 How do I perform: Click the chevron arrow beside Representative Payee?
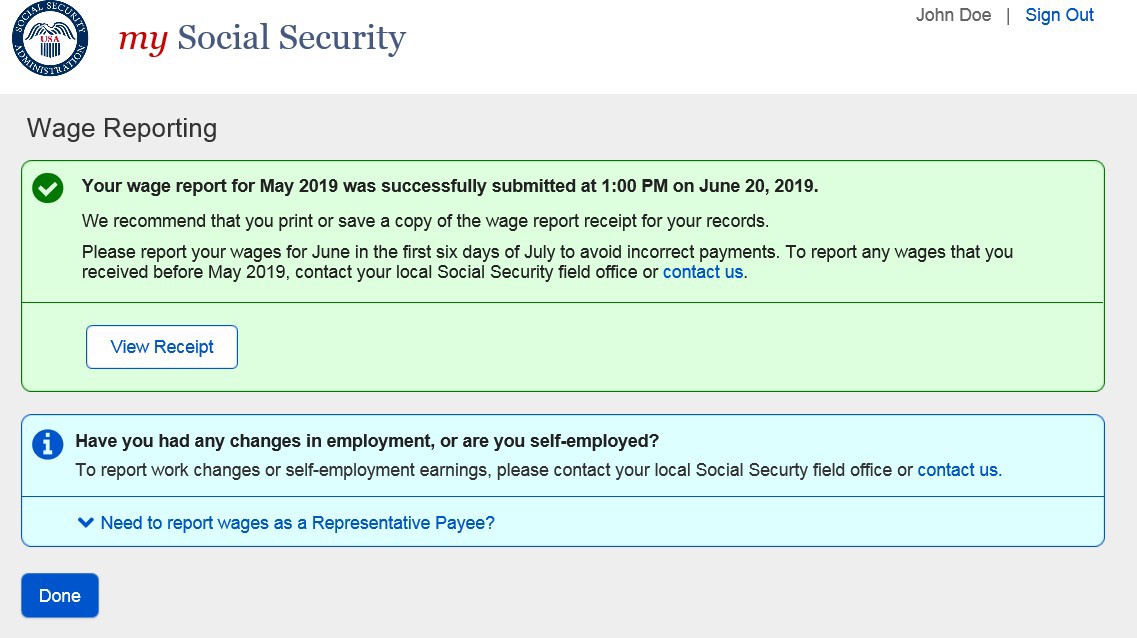[x=86, y=522]
